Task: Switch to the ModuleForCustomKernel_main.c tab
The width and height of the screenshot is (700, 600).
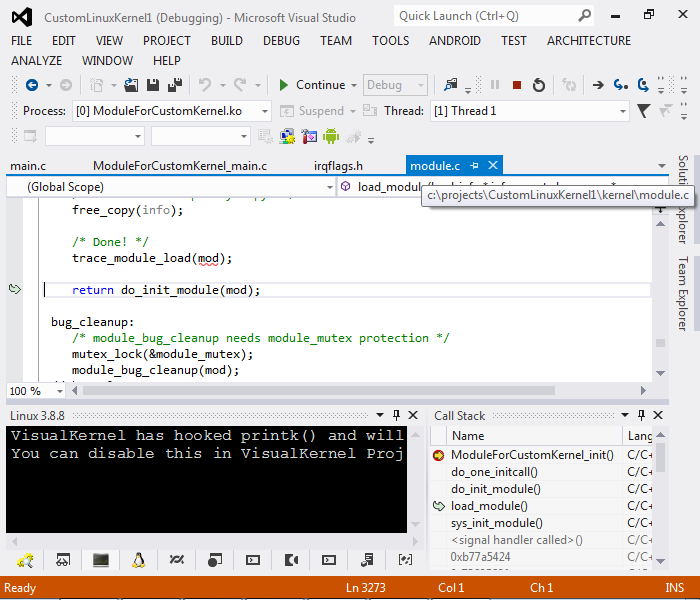Action: (180, 166)
